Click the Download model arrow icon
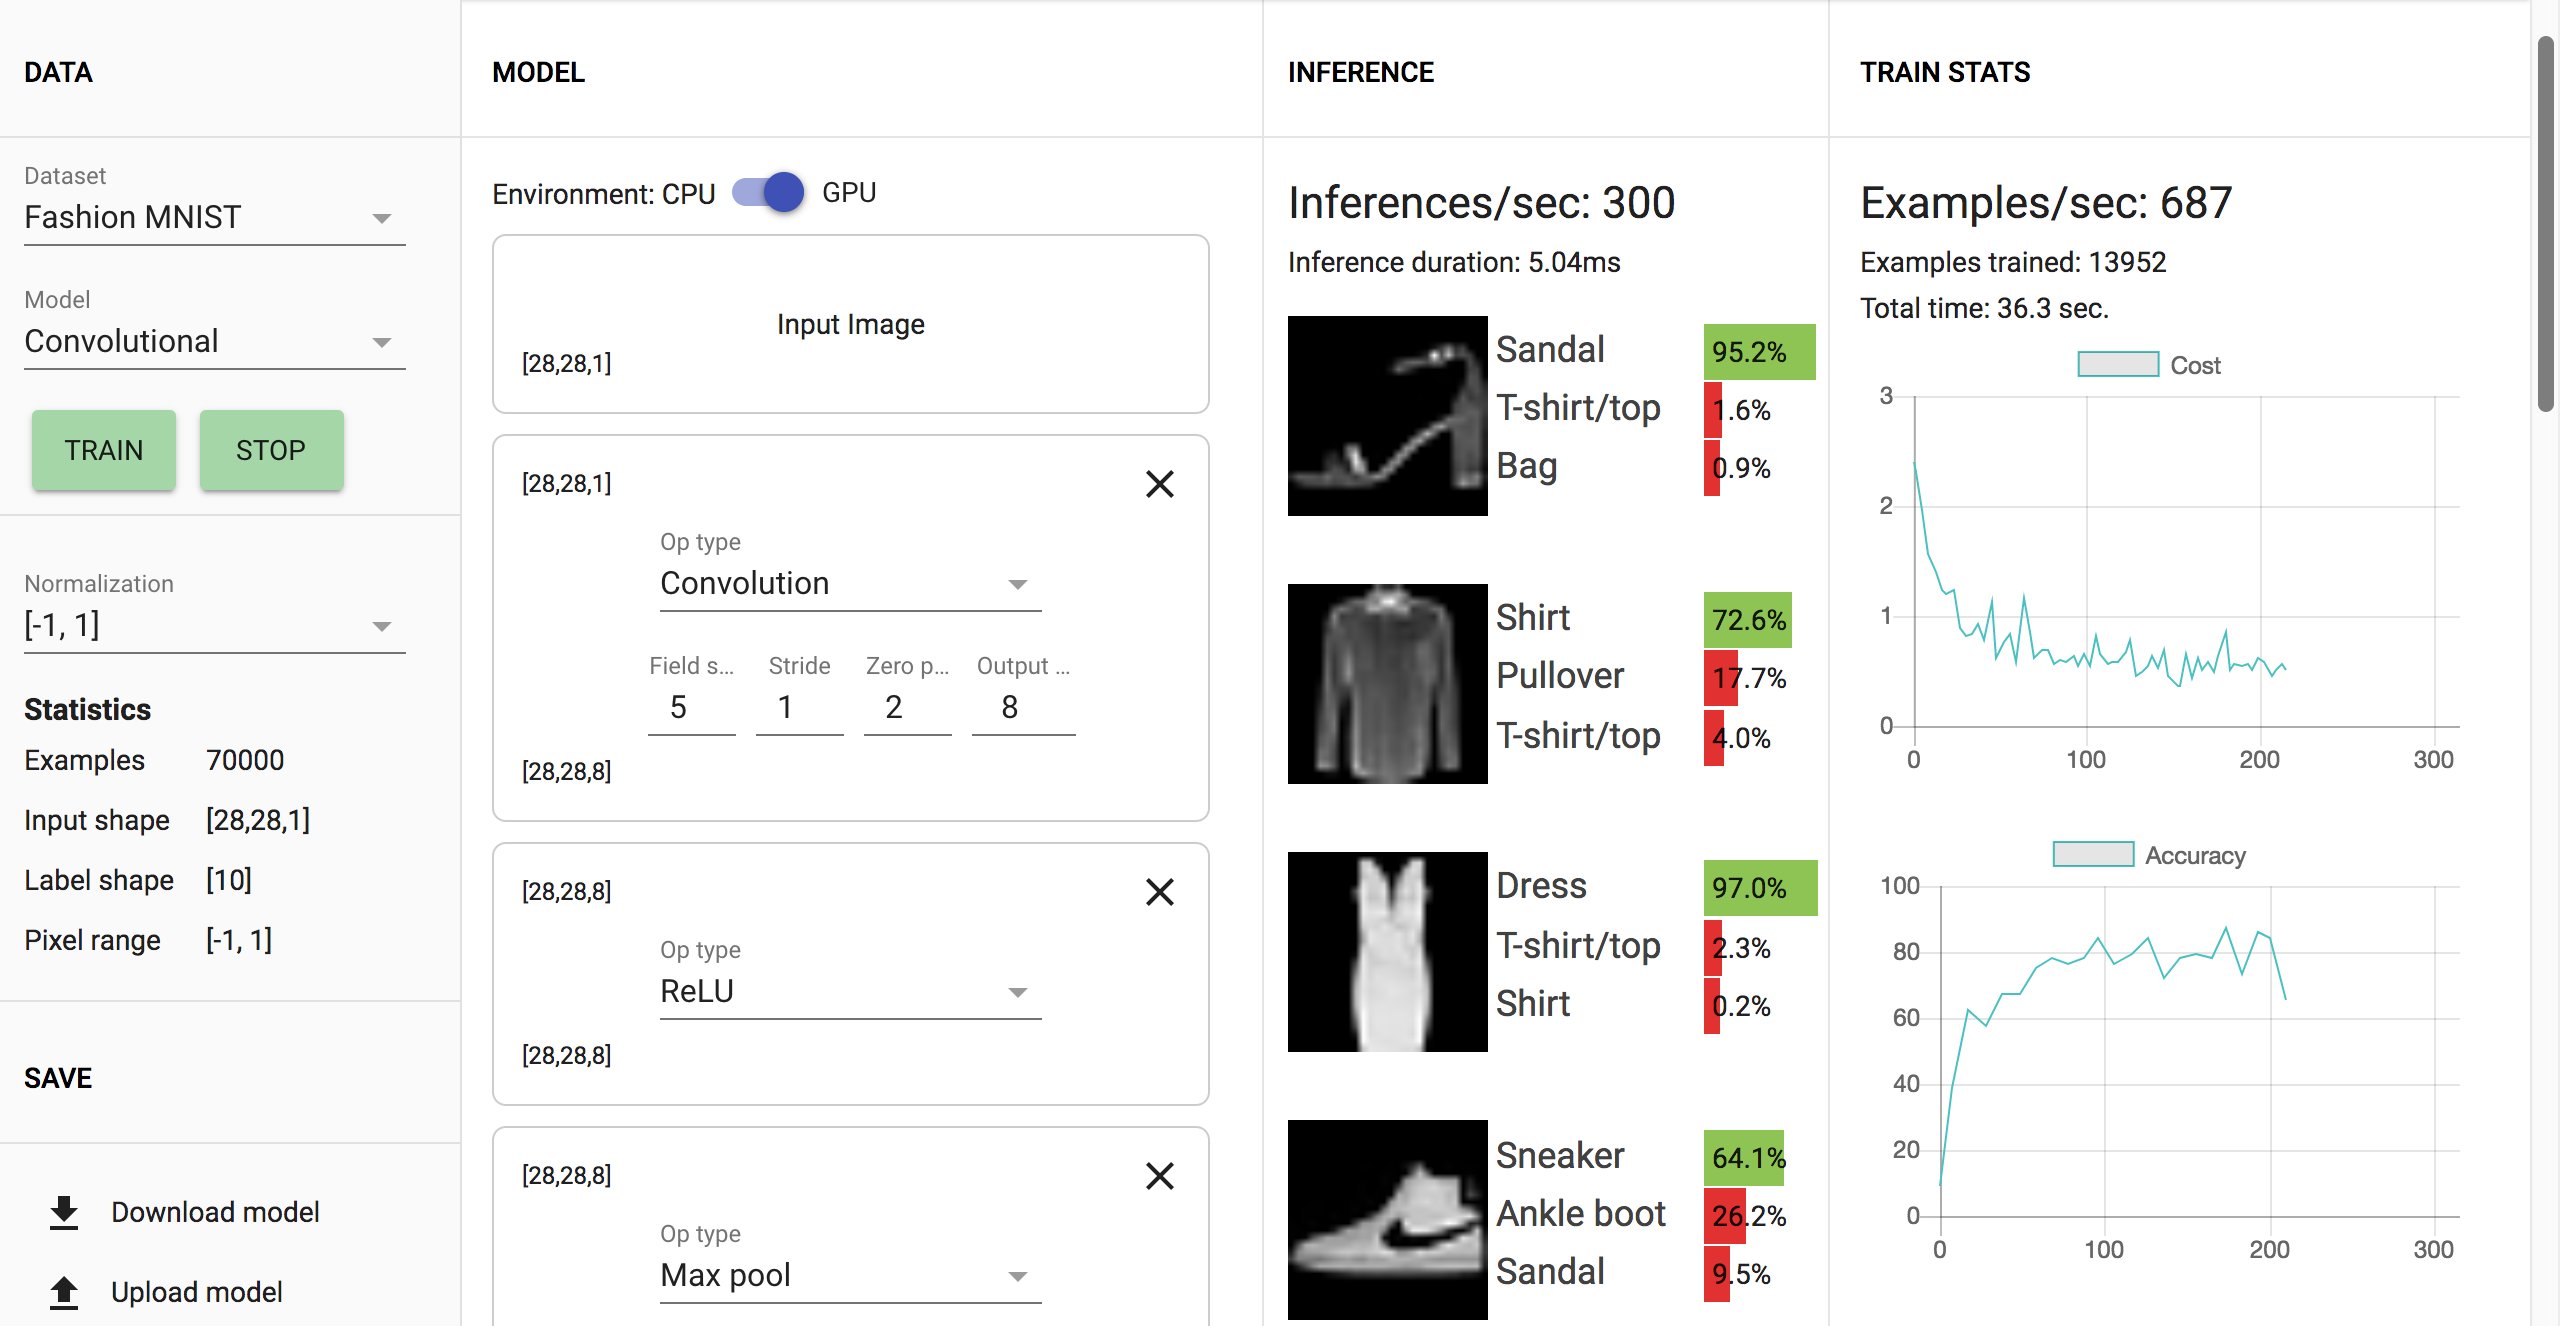 pyautogui.click(x=64, y=1212)
